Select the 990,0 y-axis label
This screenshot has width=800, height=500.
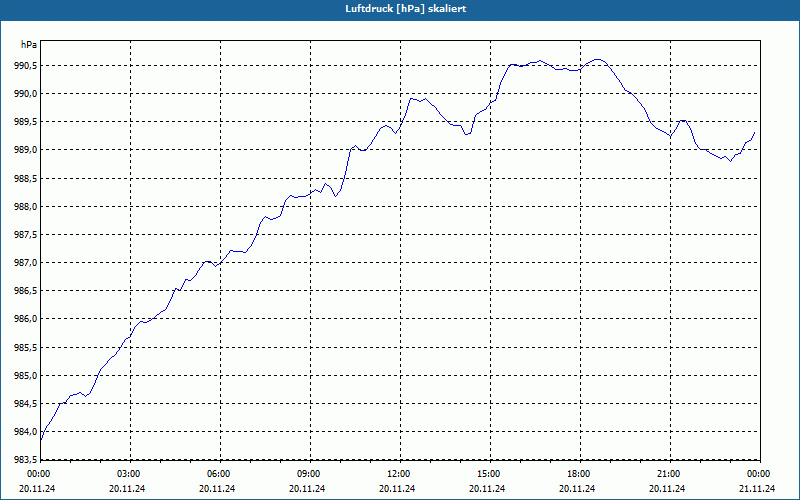coord(24,94)
